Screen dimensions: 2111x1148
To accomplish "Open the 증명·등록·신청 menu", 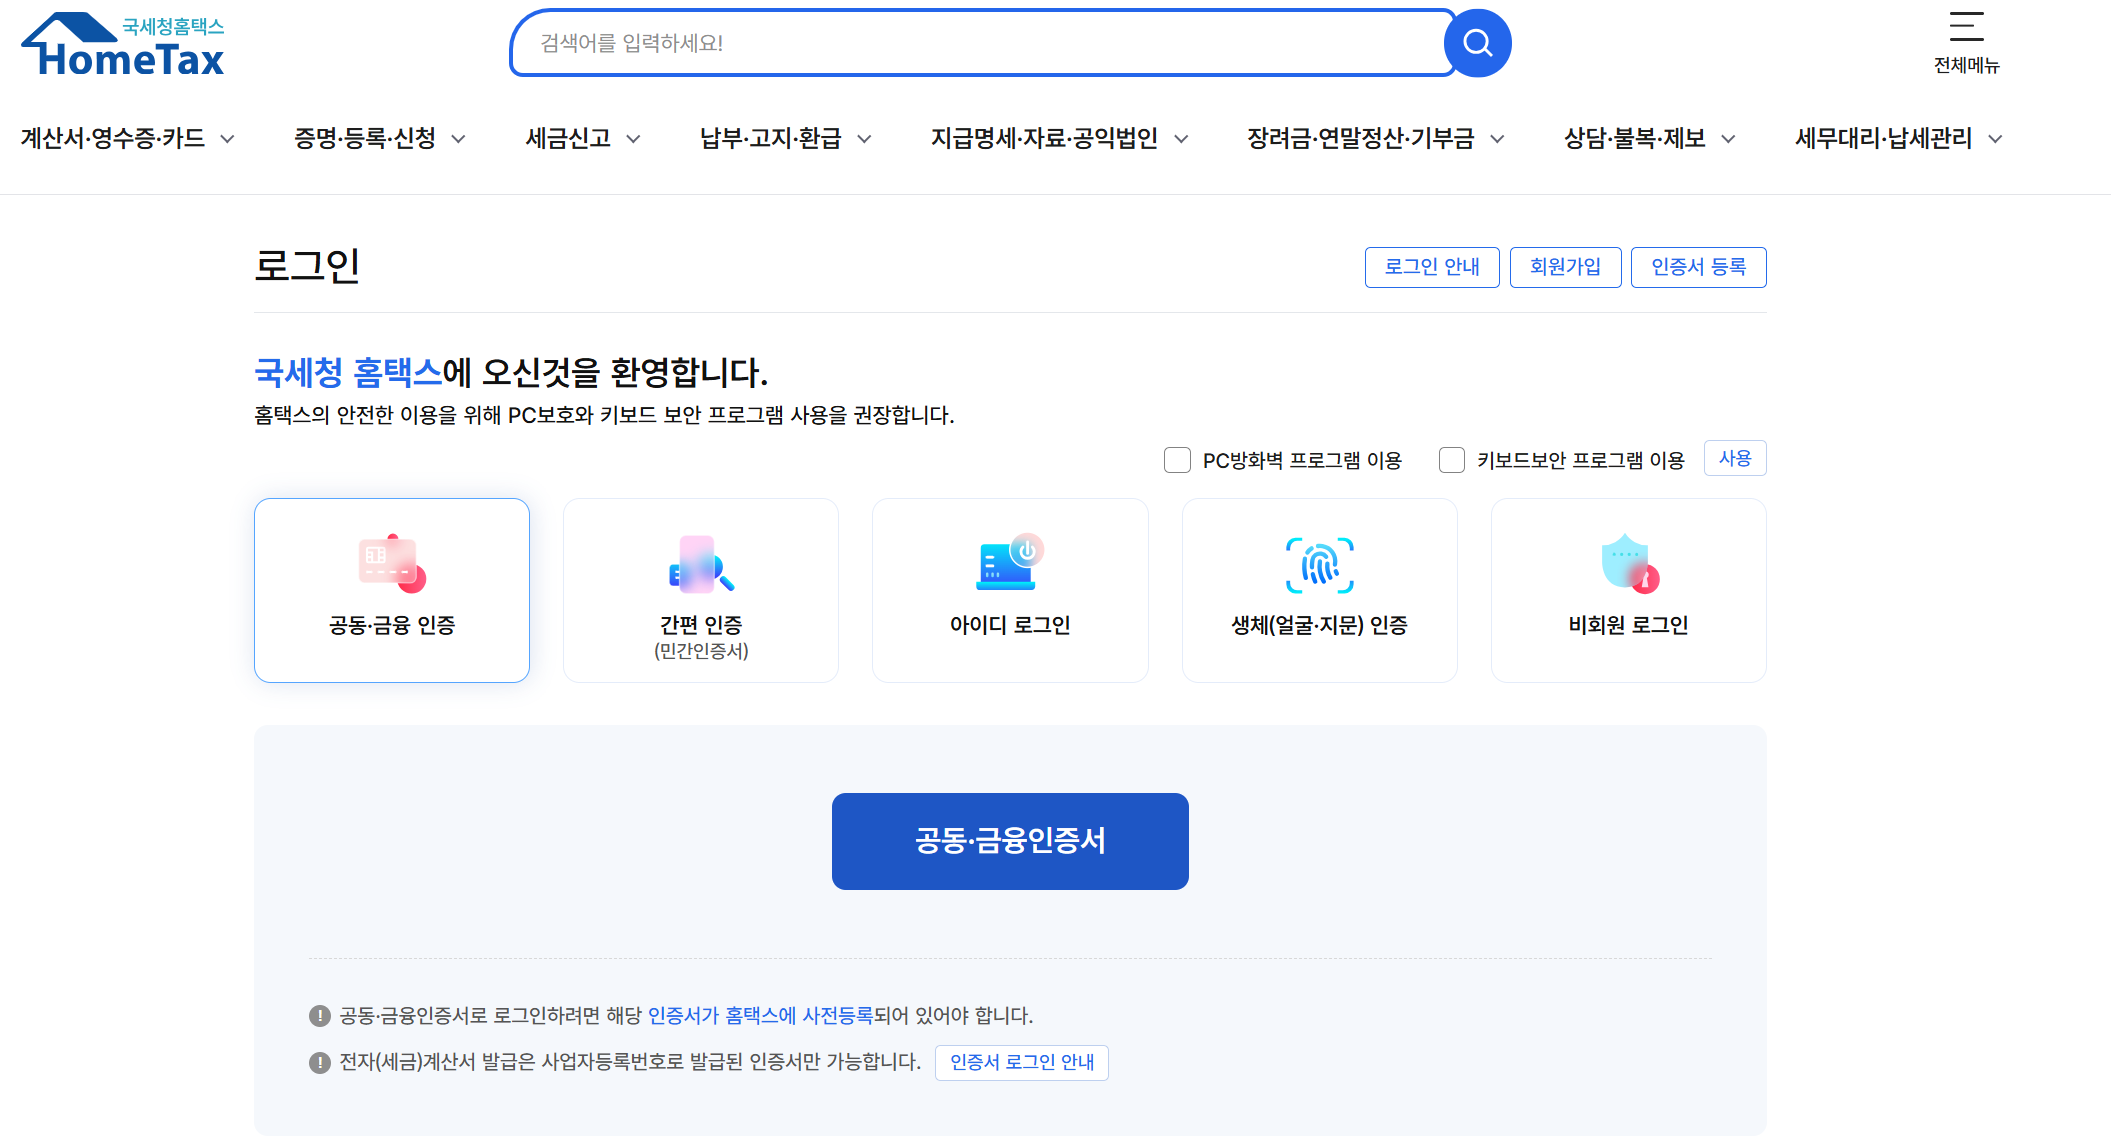I will point(365,138).
